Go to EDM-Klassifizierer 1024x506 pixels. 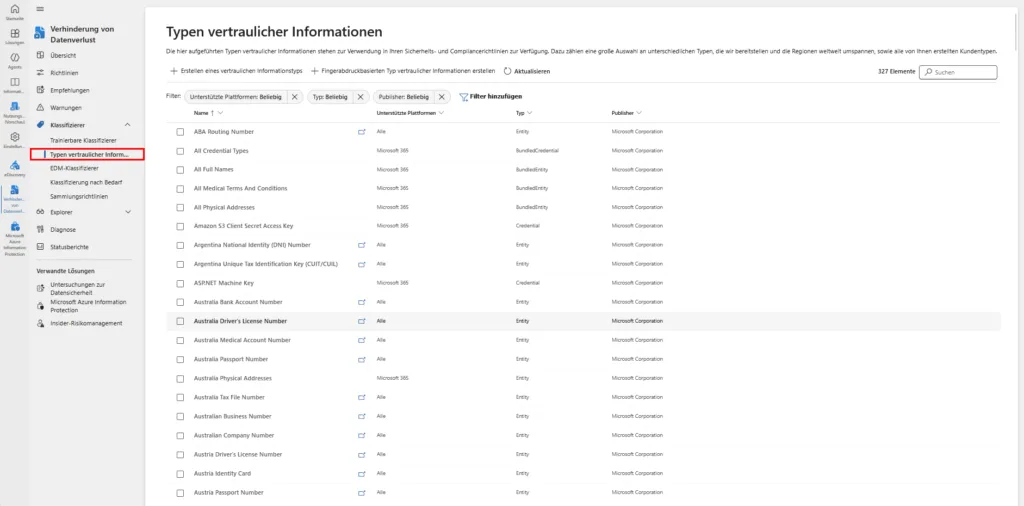coord(74,168)
